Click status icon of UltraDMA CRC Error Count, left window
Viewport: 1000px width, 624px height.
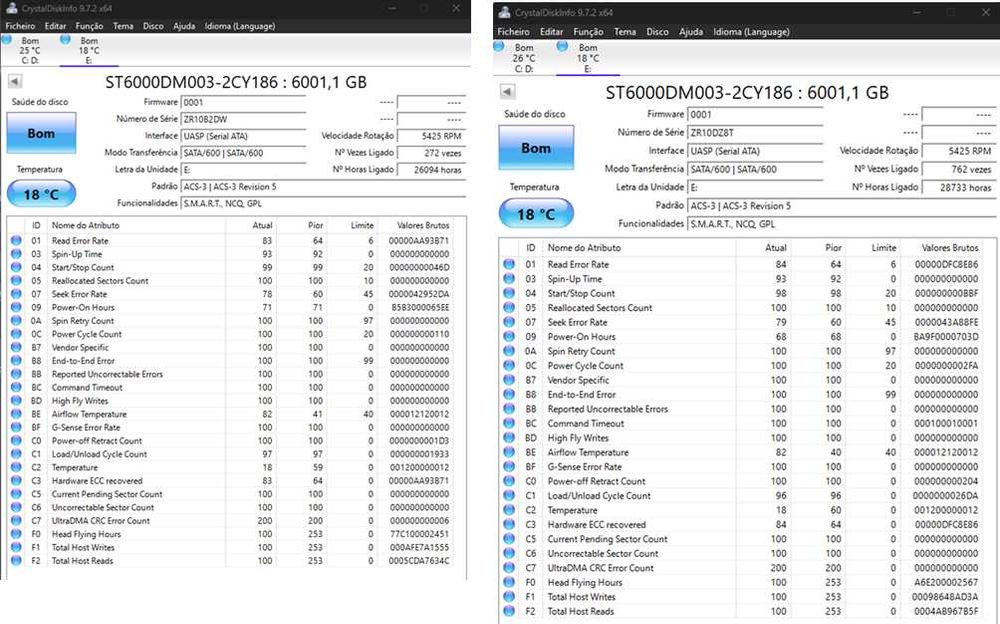pyautogui.click(x=16, y=521)
